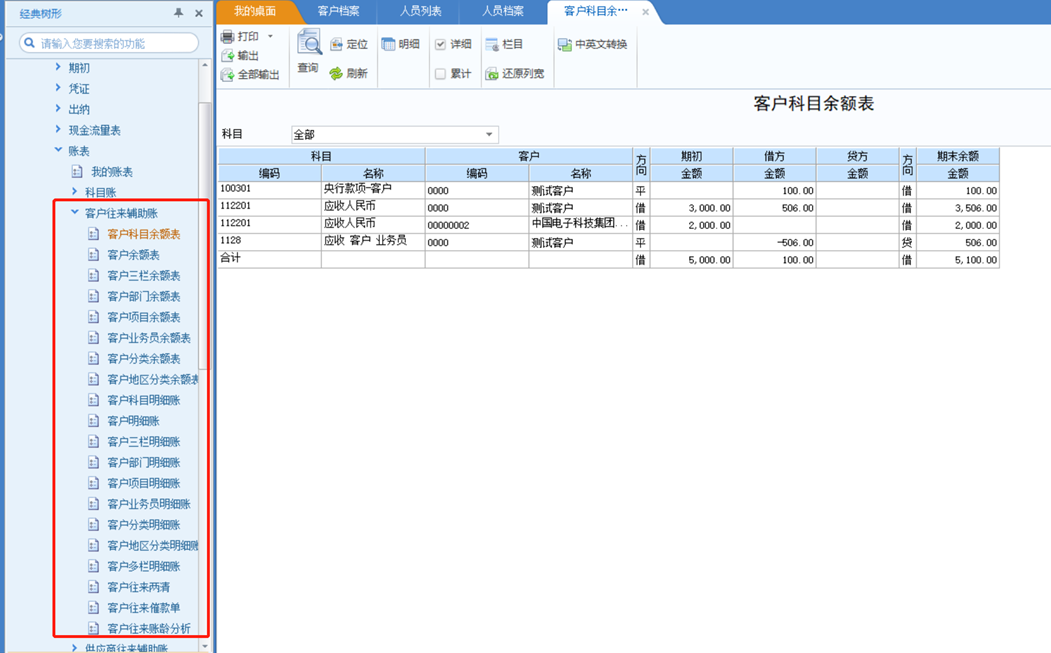
Task: Click 还原列宽 to restore column widths
Action: [492, 74]
